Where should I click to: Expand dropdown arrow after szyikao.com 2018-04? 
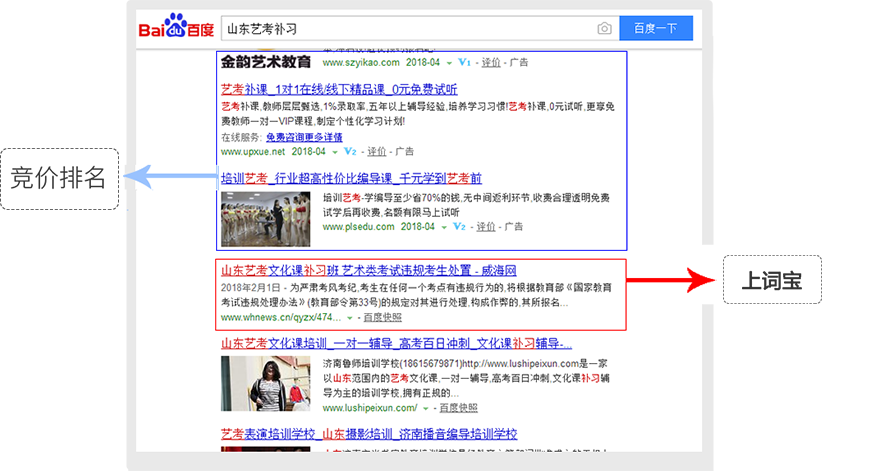[x=449, y=63]
